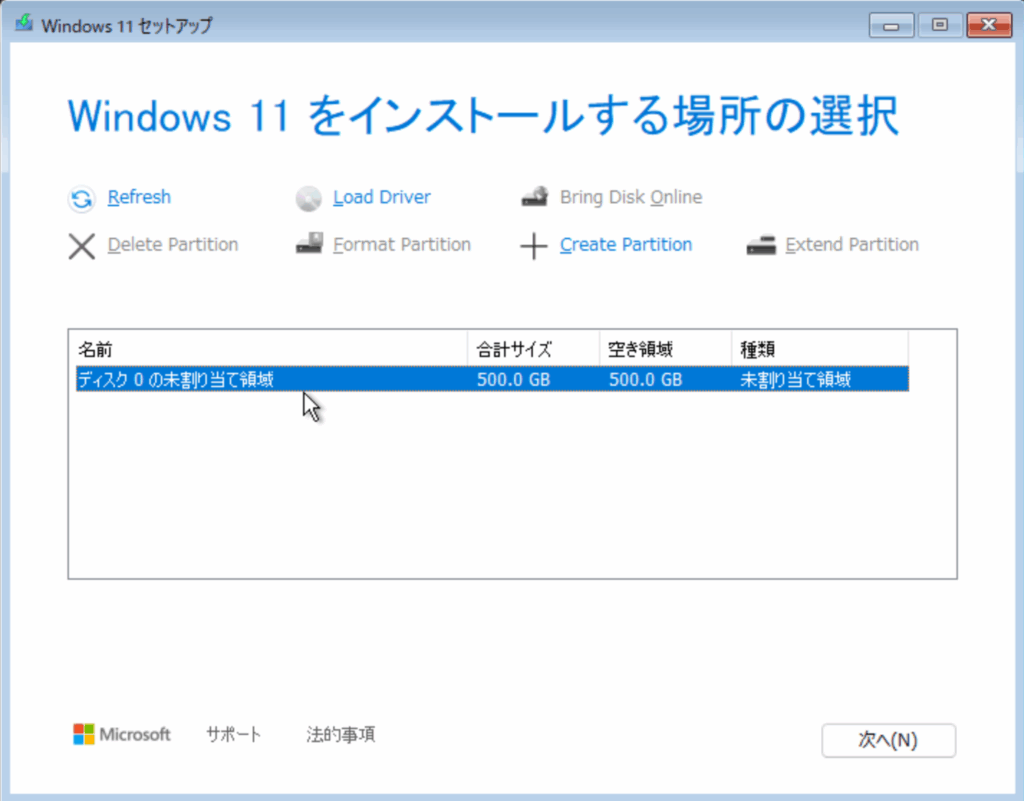Click the Delete Partition X icon
Image resolution: width=1024 pixels, height=801 pixels.
(81, 246)
